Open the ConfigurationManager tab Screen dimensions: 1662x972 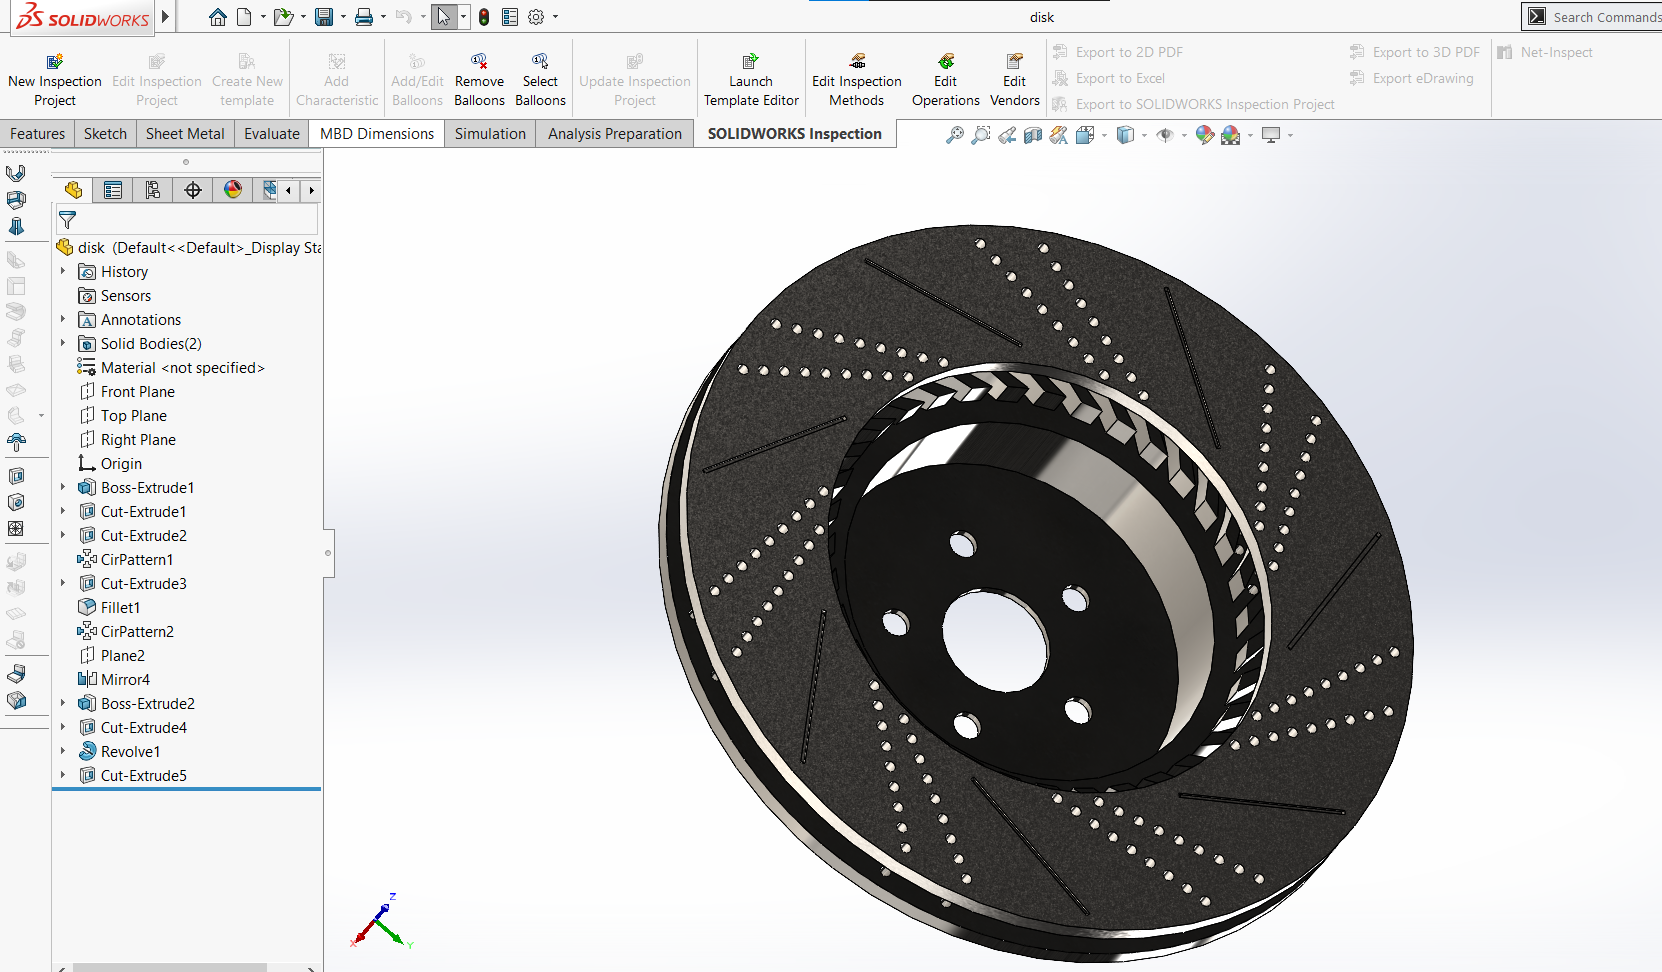pyautogui.click(x=153, y=190)
